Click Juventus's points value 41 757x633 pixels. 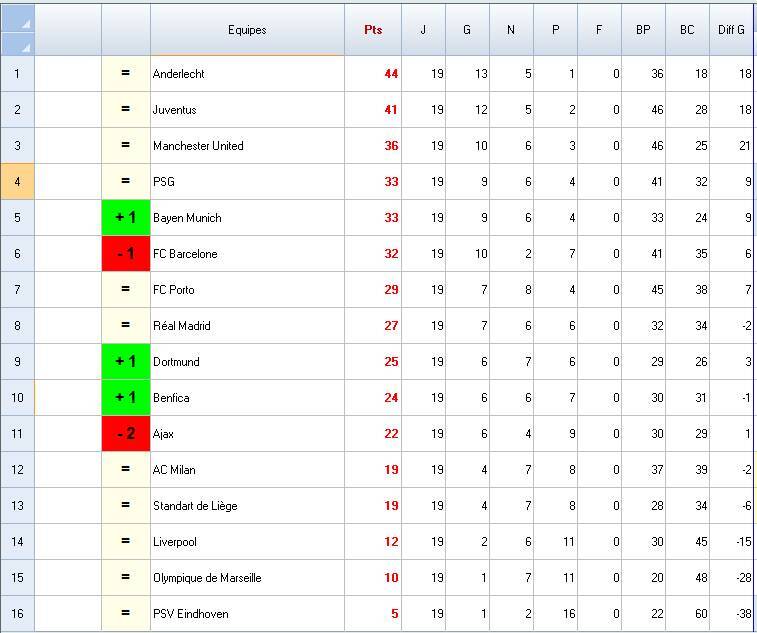click(x=391, y=110)
